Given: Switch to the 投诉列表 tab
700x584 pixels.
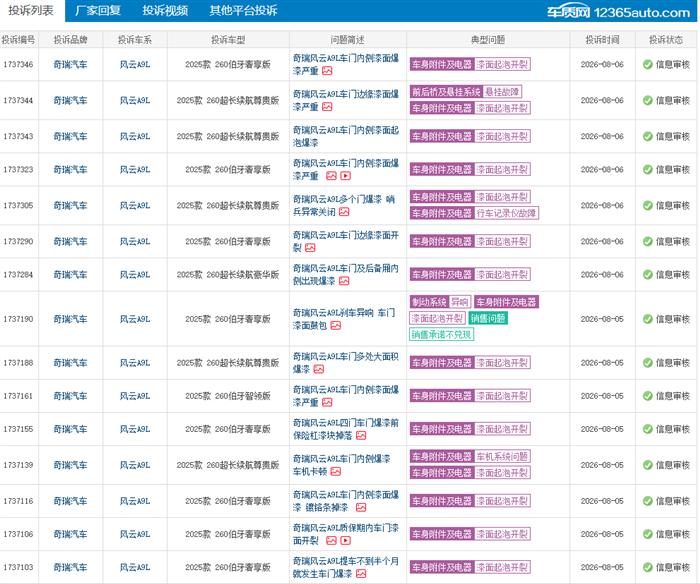Looking at the screenshot, I should [x=31, y=10].
